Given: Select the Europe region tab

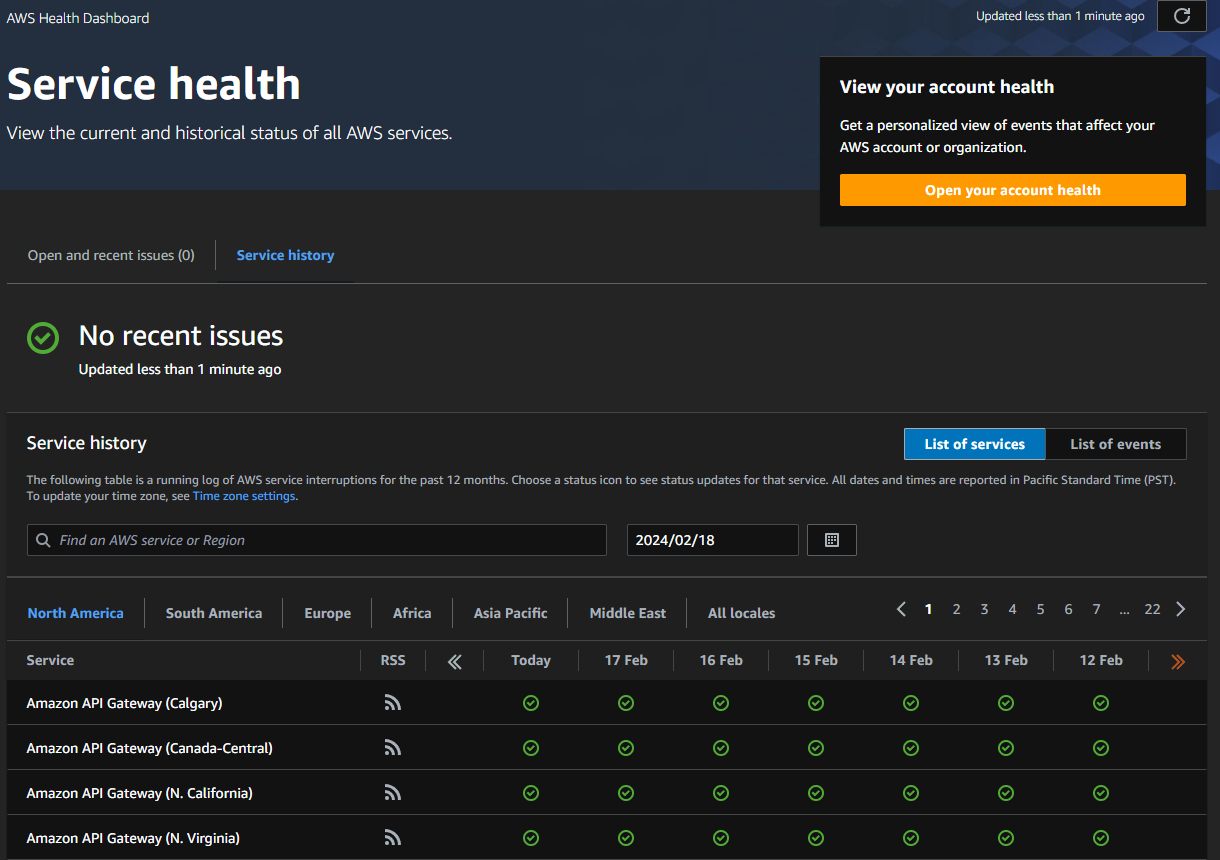Looking at the screenshot, I should tap(328, 613).
